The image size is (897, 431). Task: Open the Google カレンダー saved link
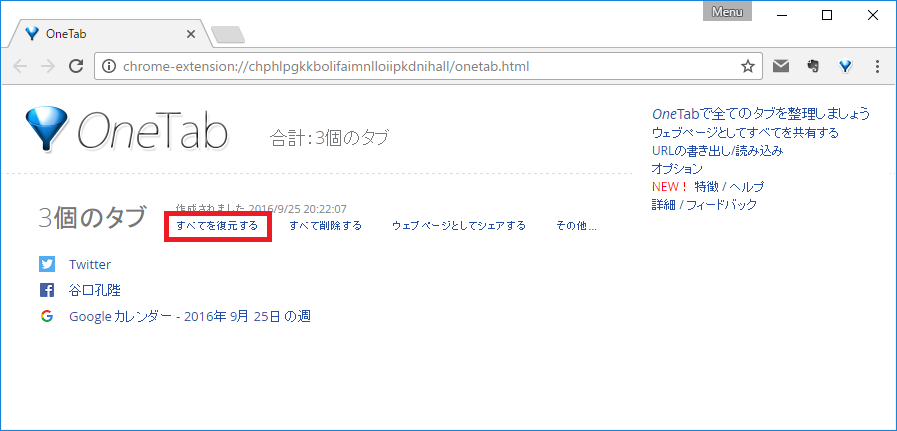190,317
